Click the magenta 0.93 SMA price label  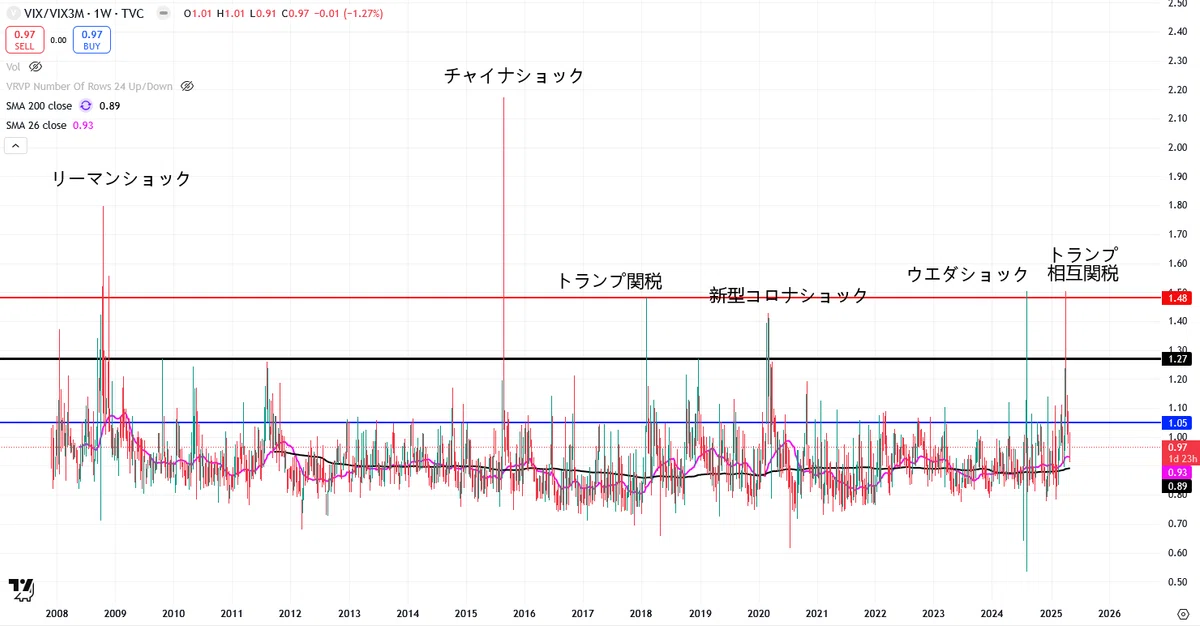(1177, 471)
